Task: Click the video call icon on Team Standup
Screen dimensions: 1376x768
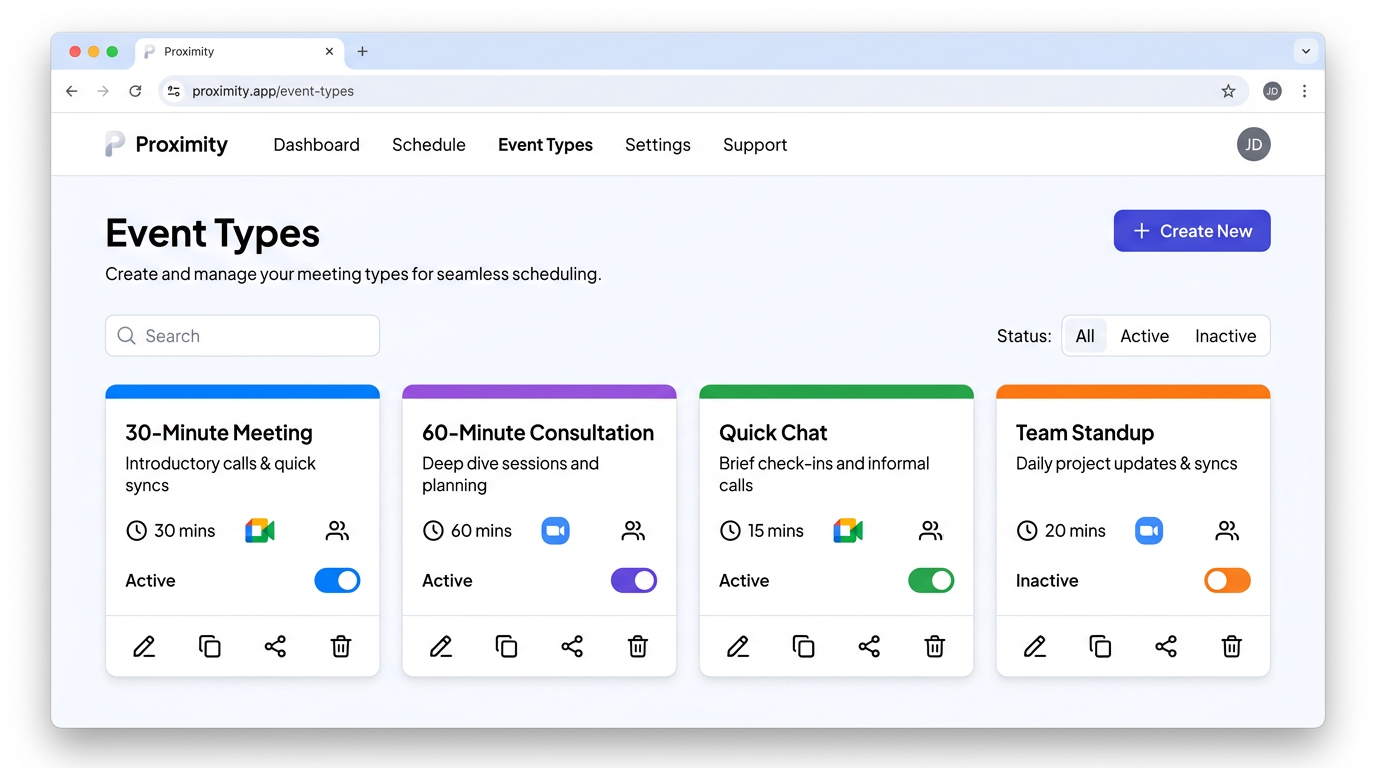Action: tap(1149, 530)
